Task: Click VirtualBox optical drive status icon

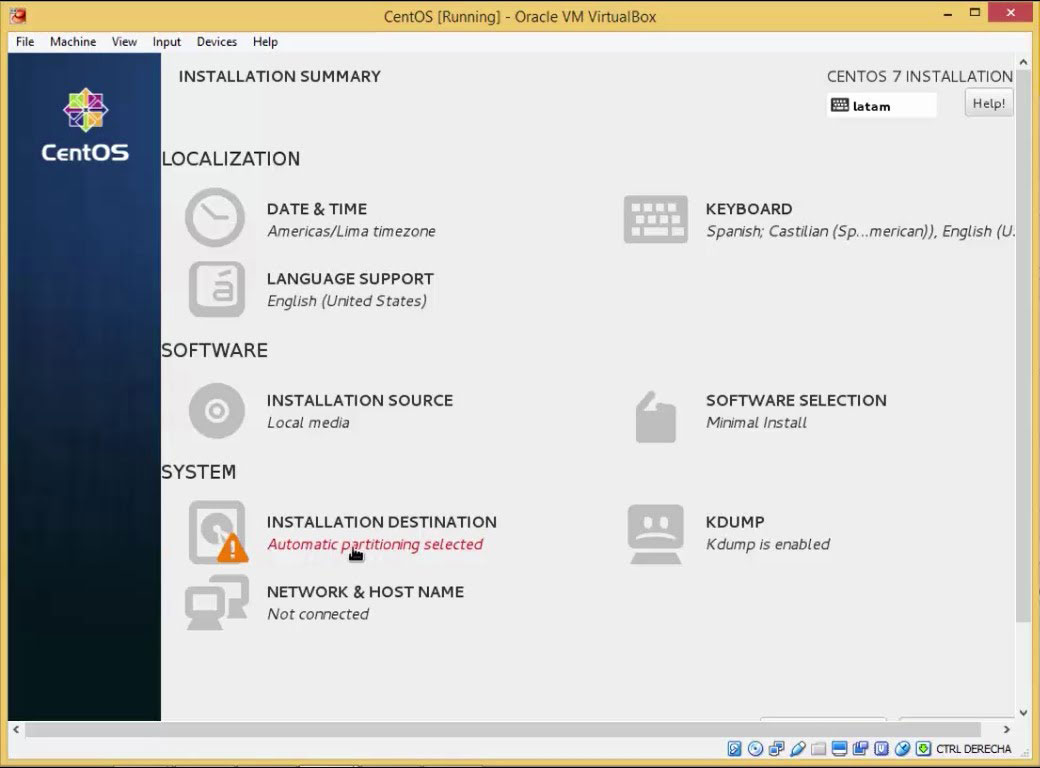Action: pos(755,749)
